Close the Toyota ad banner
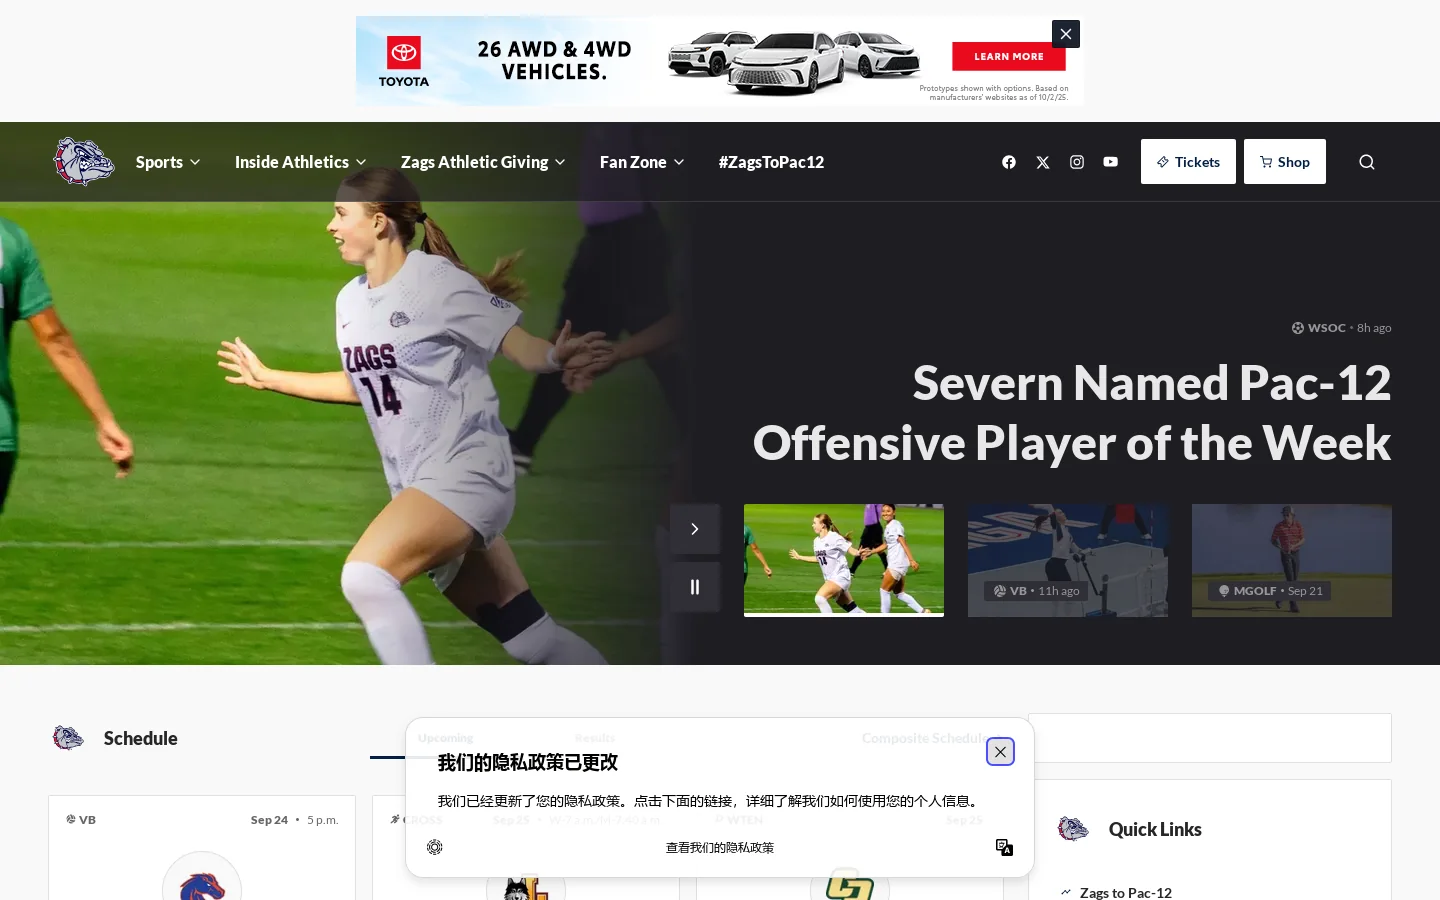 click(1066, 34)
